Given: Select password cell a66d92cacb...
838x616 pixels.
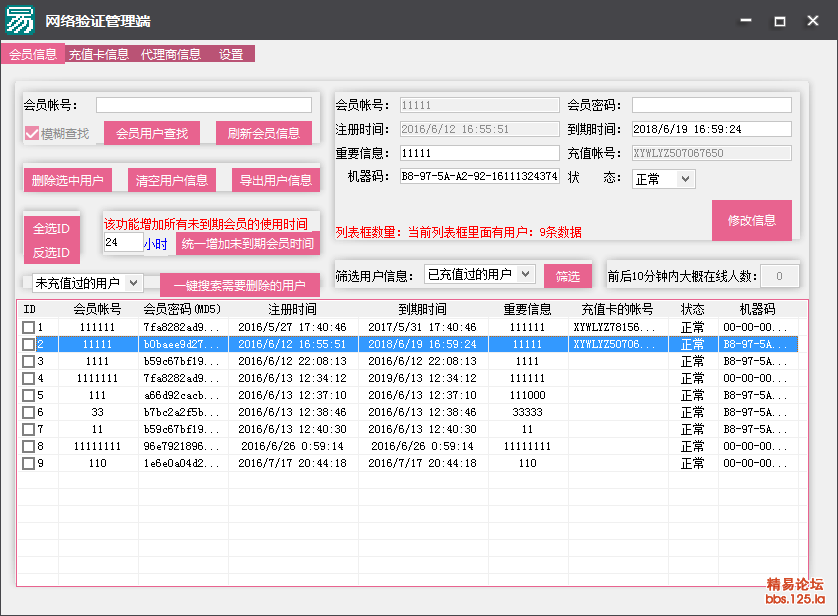Looking at the screenshot, I should pyautogui.click(x=182, y=395).
